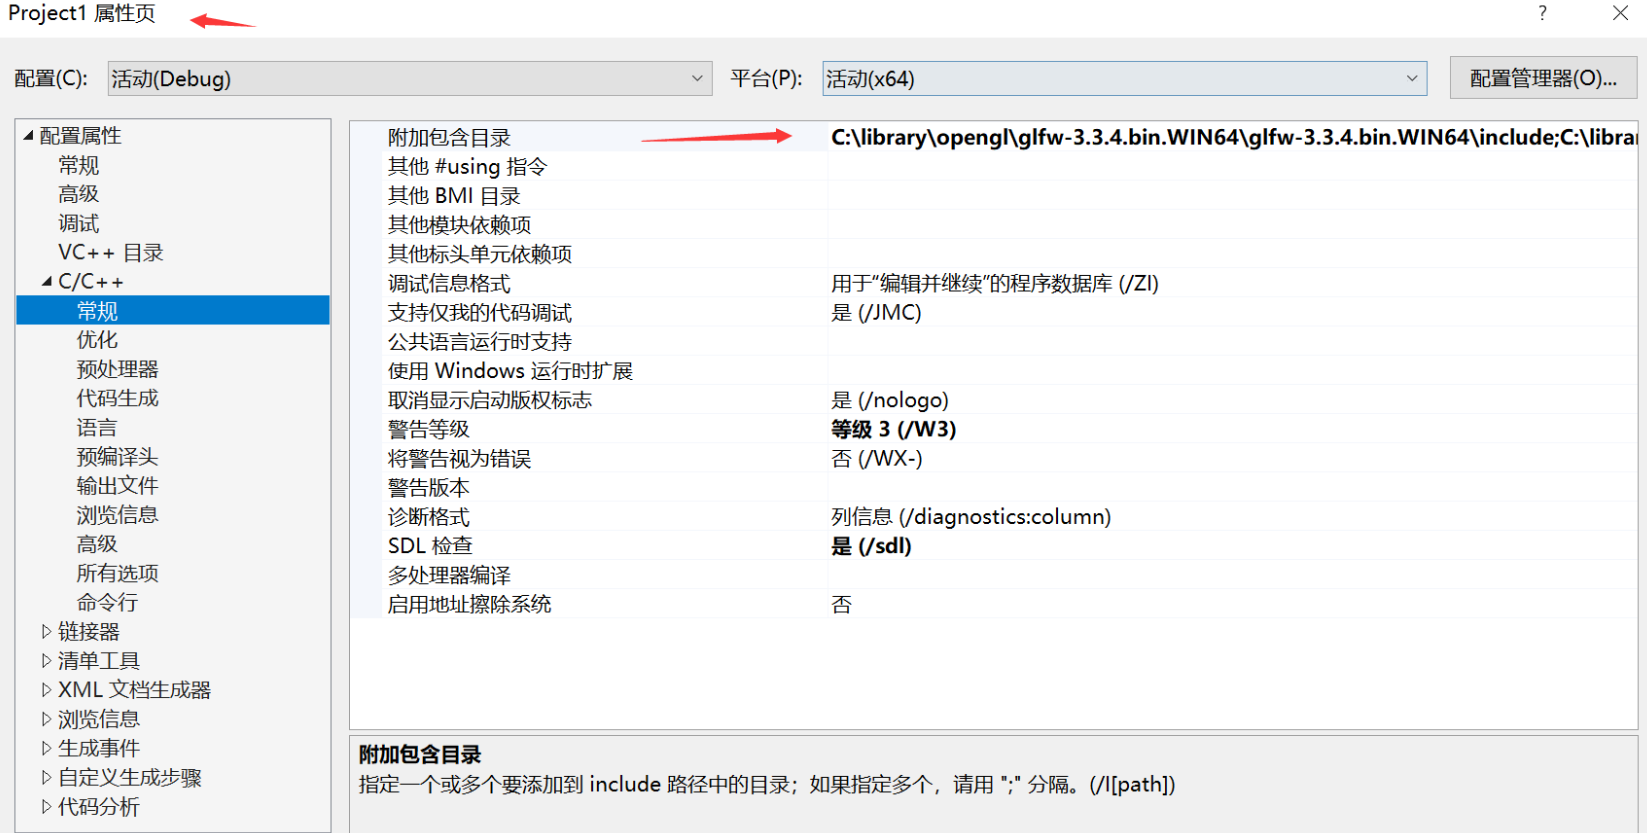This screenshot has width=1647, height=833.
Task: Click the 将警告视为错误 property label
Action: pyautogui.click(x=459, y=458)
